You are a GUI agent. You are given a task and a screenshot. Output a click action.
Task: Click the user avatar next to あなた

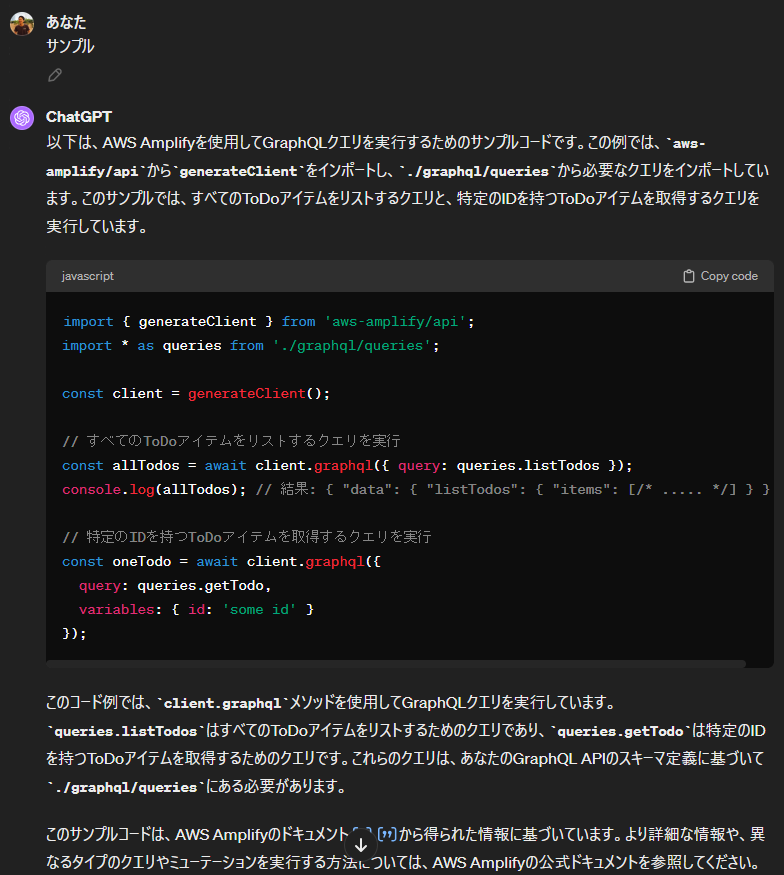click(x=22, y=24)
